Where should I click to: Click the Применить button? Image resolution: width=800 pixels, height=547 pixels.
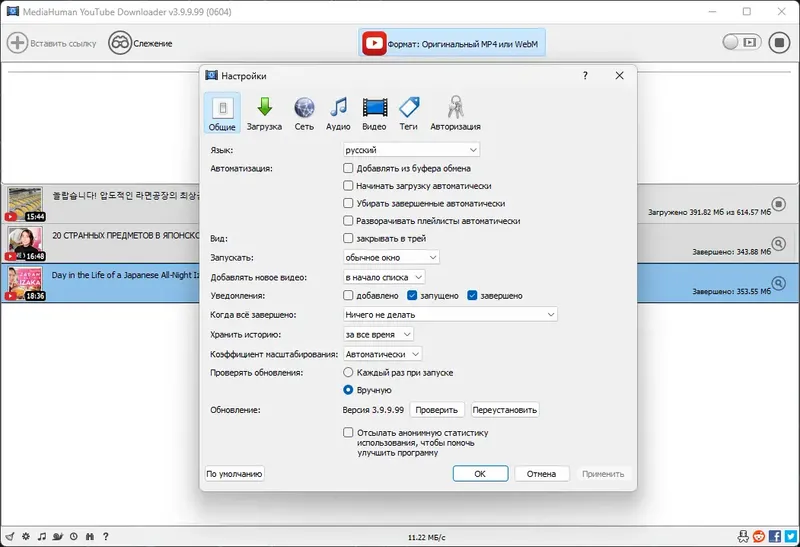603,474
